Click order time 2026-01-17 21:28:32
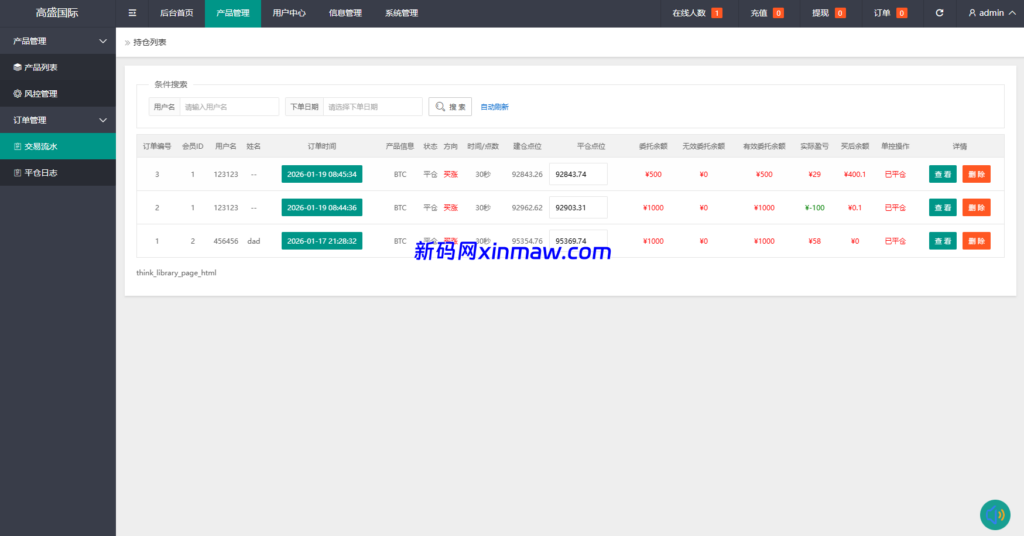1024x536 pixels. (x=322, y=241)
